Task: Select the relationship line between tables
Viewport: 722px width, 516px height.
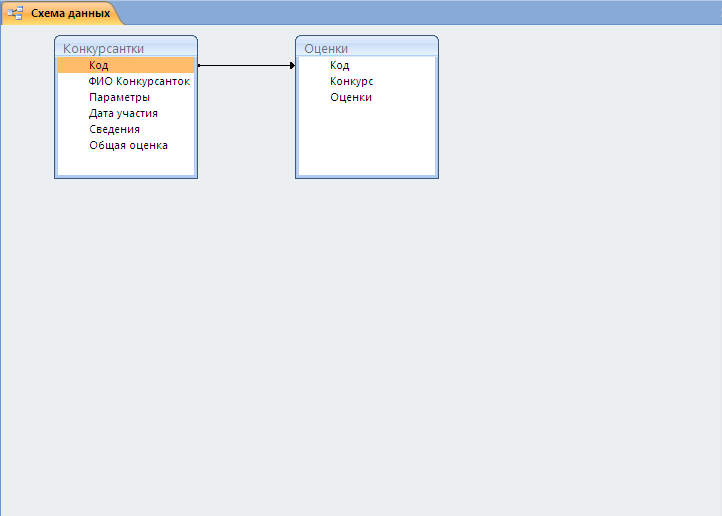Action: pyautogui.click(x=246, y=65)
